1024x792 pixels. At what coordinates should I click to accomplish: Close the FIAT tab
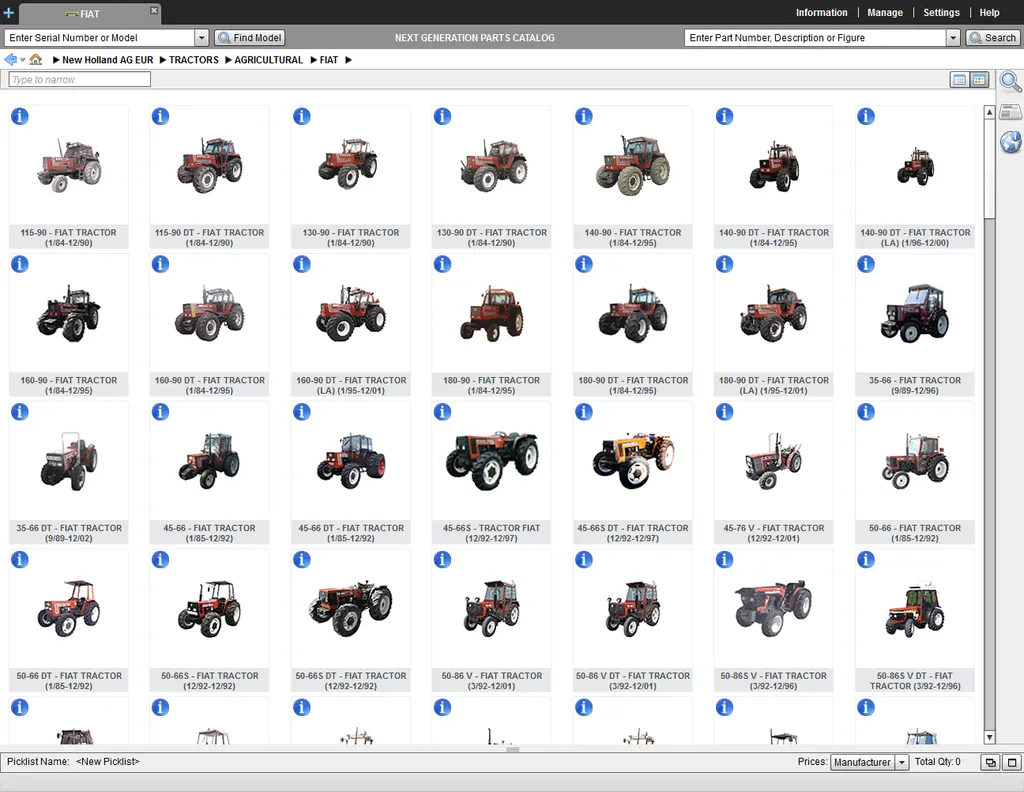tap(153, 10)
